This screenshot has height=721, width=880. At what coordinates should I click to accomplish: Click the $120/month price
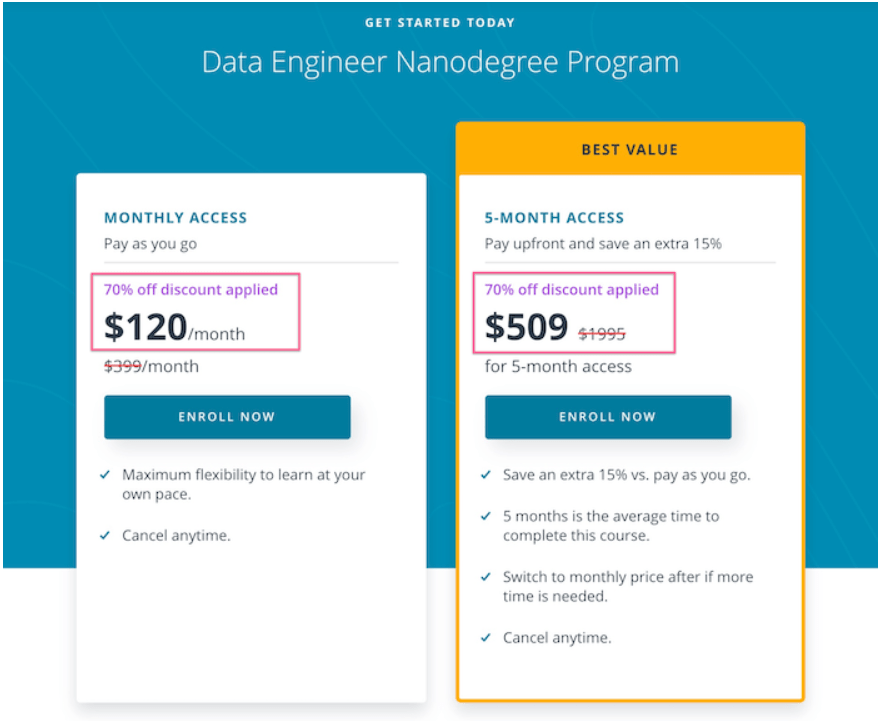(175, 327)
